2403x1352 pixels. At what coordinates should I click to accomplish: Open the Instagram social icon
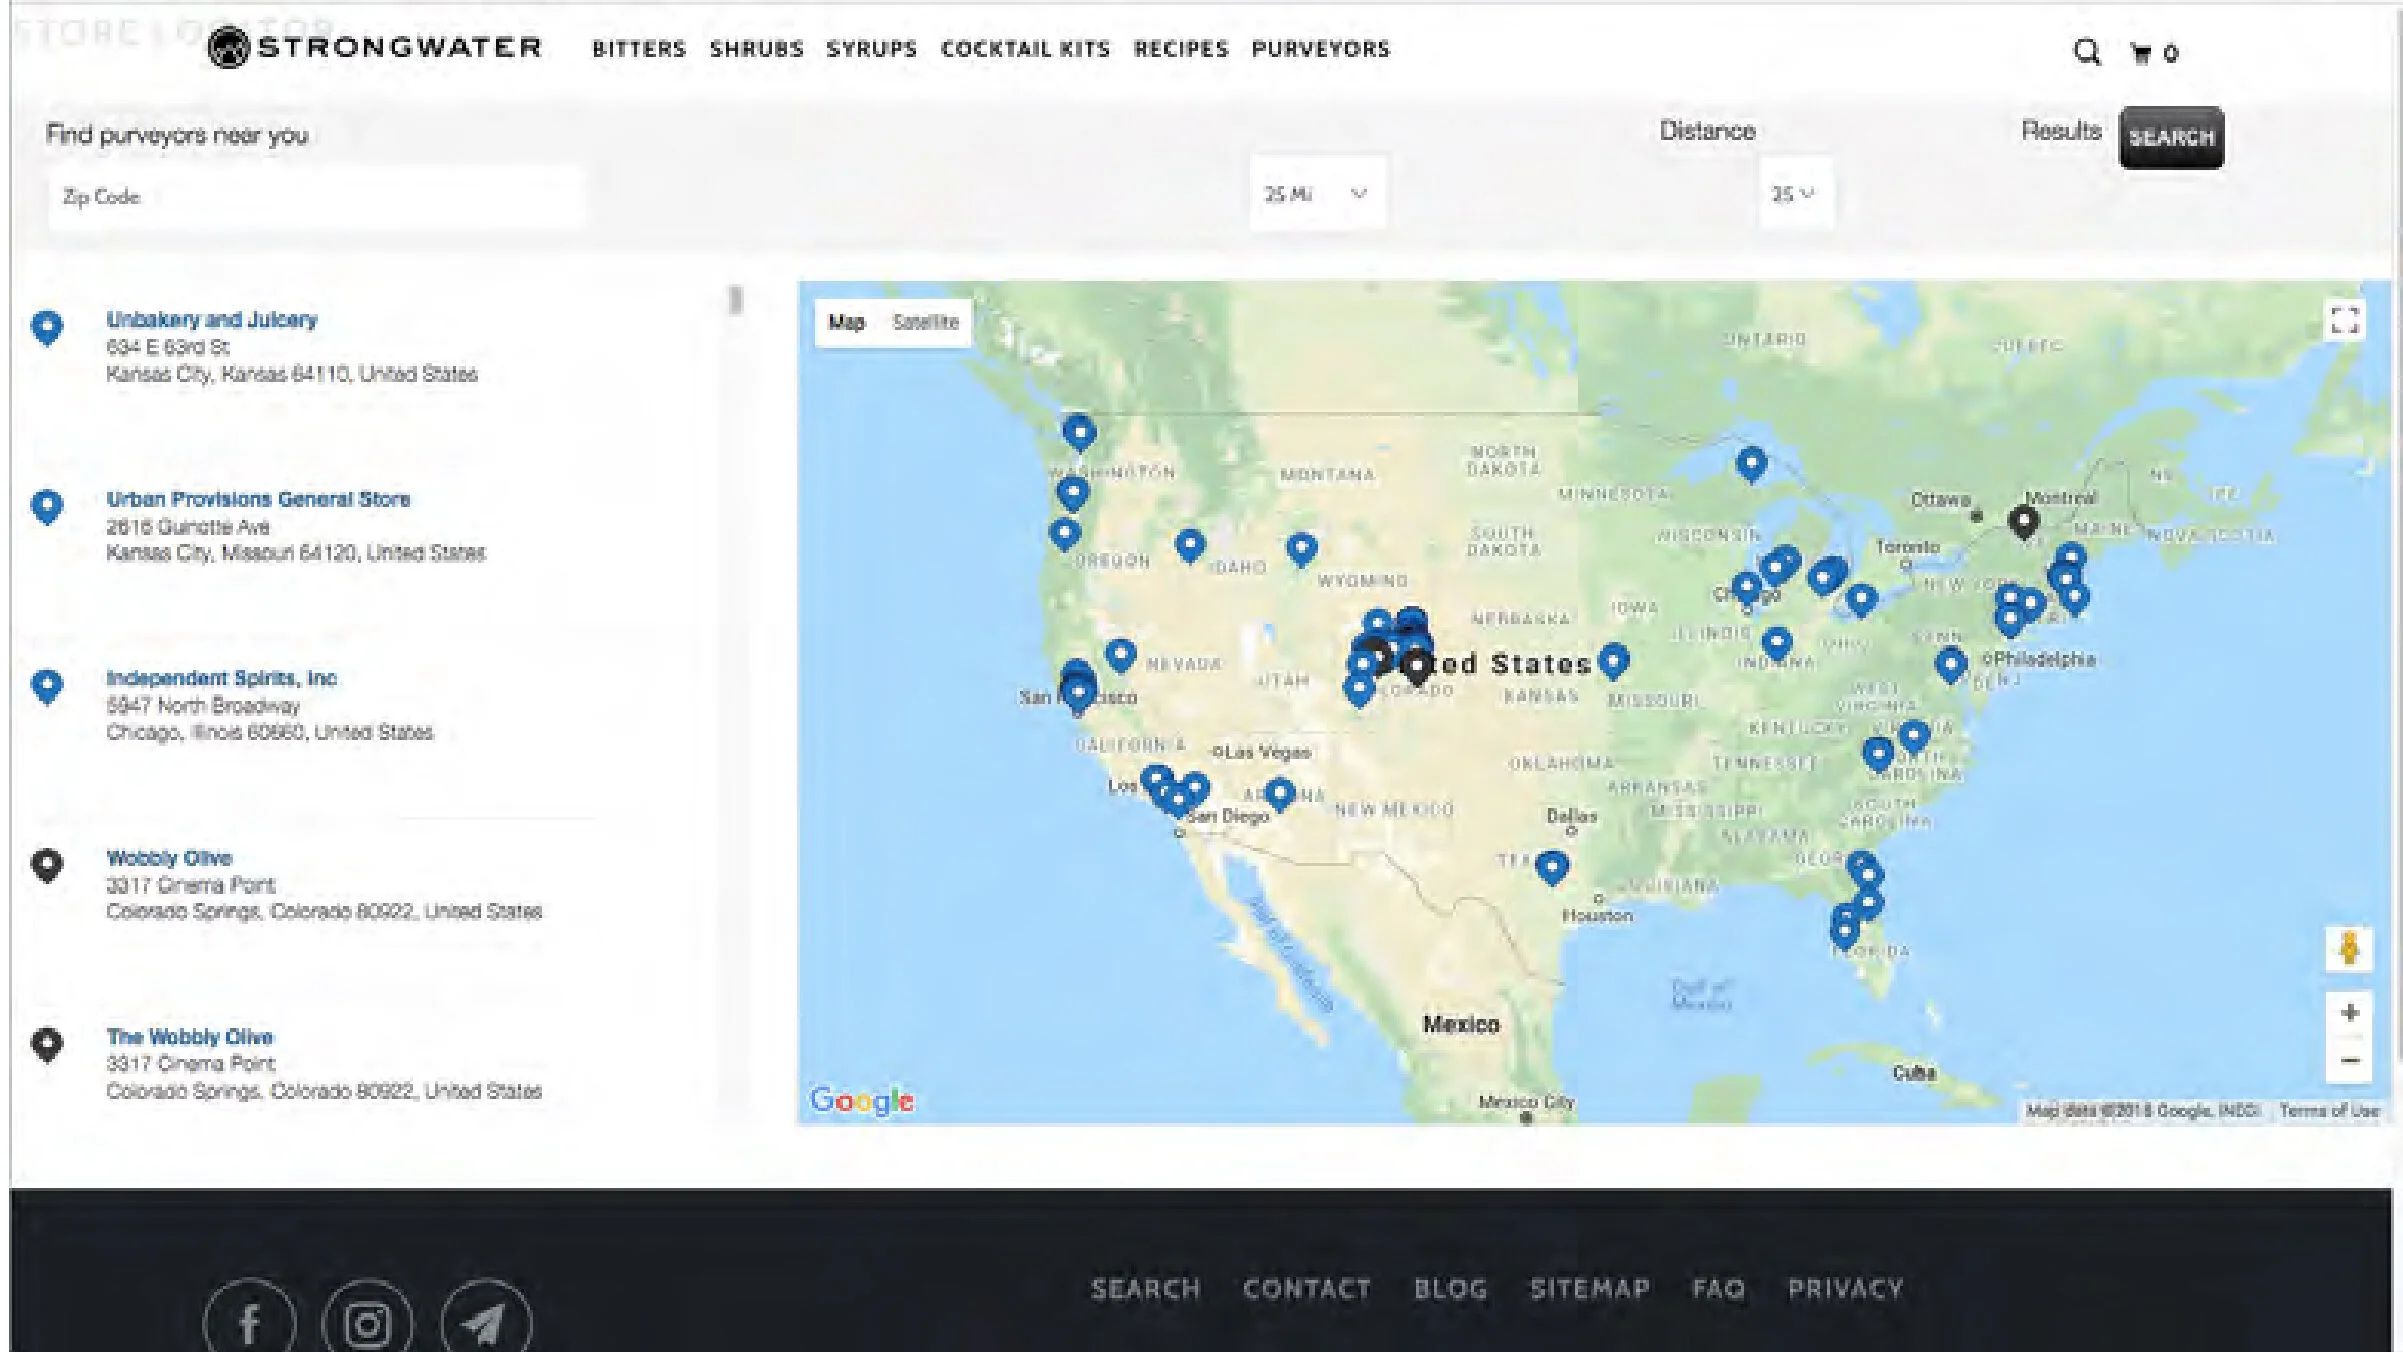tap(367, 1324)
